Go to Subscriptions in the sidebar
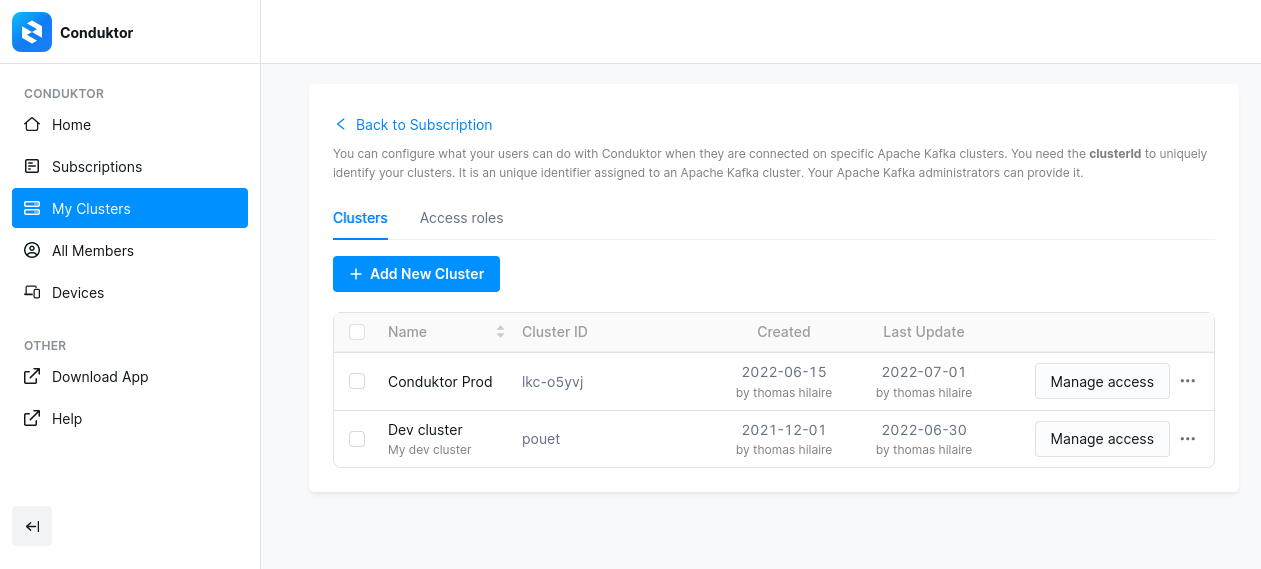This screenshot has width=1261, height=569. pos(130,167)
